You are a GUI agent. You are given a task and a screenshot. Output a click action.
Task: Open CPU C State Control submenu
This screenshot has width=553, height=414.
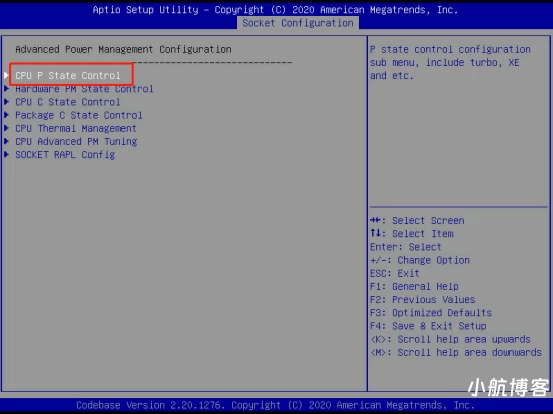point(68,102)
